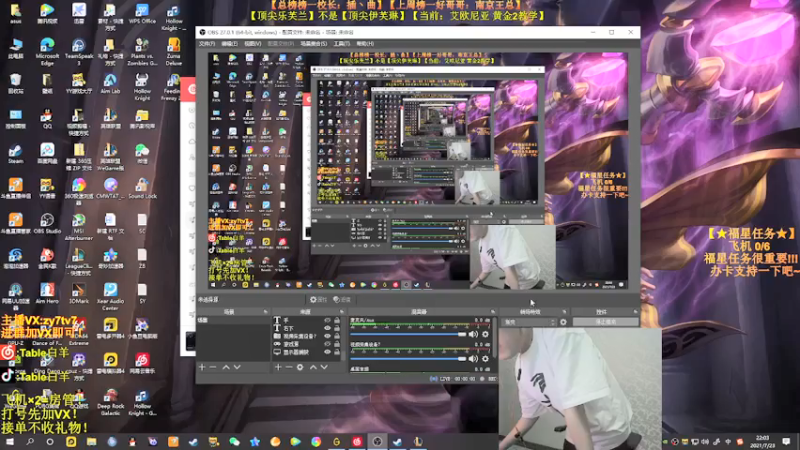Open the WPS Office desktop shortcut
The width and height of the screenshot is (800, 450).
click(142, 14)
